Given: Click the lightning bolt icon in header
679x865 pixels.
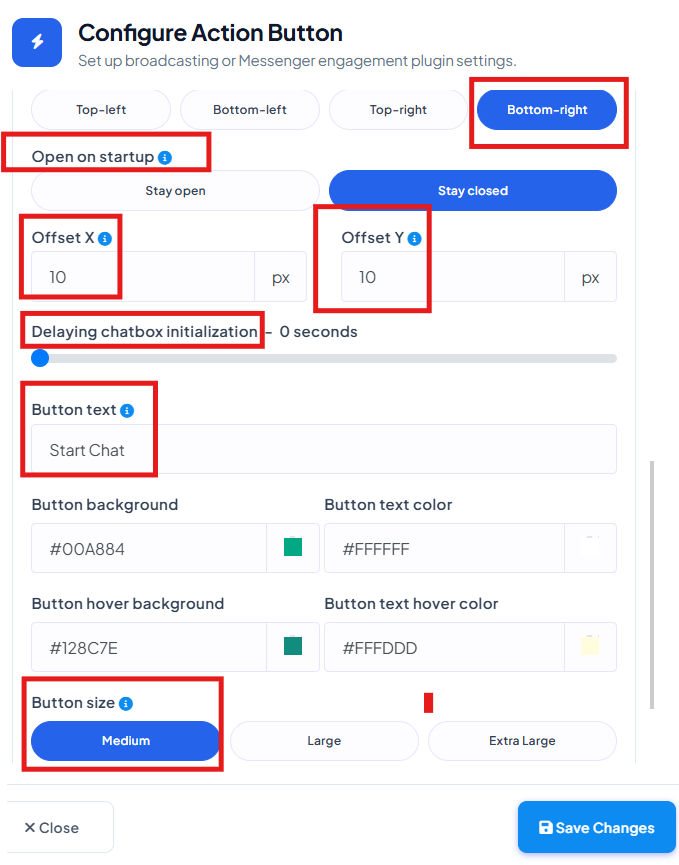Looking at the screenshot, I should pos(37,42).
